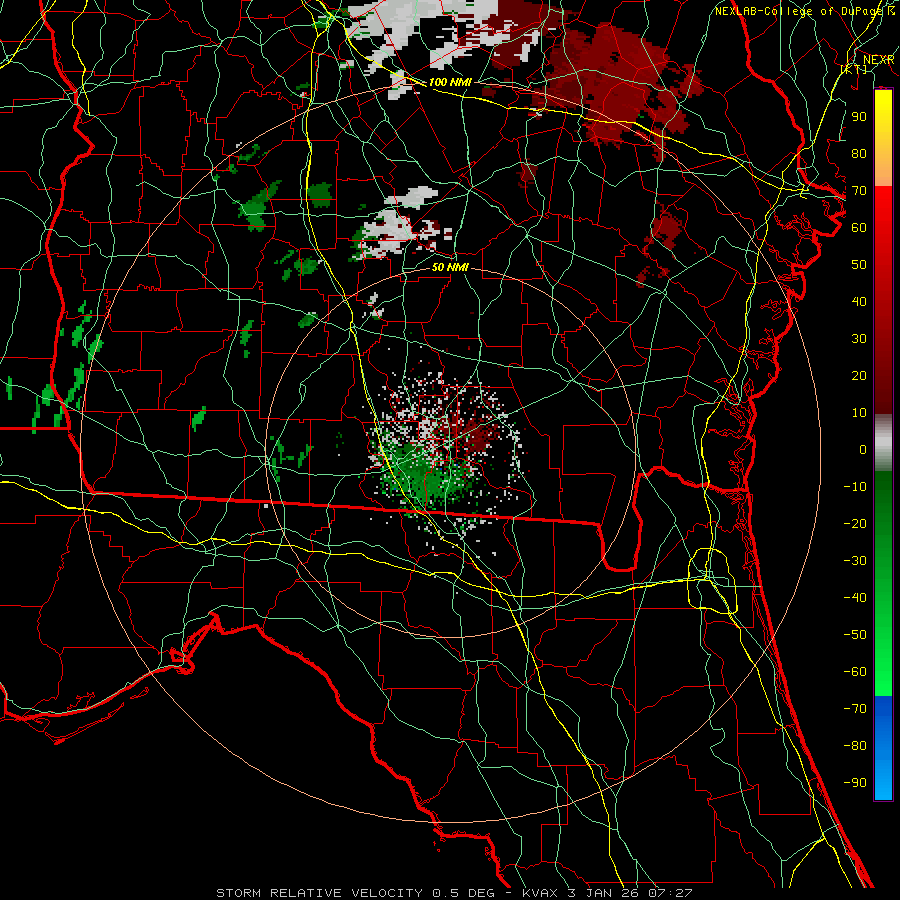Select the 10 value on the velocity scale

pyautogui.click(x=859, y=413)
